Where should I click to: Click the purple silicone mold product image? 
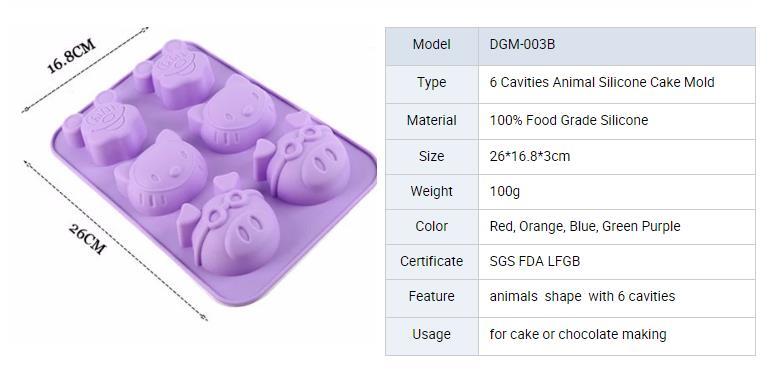point(214,170)
